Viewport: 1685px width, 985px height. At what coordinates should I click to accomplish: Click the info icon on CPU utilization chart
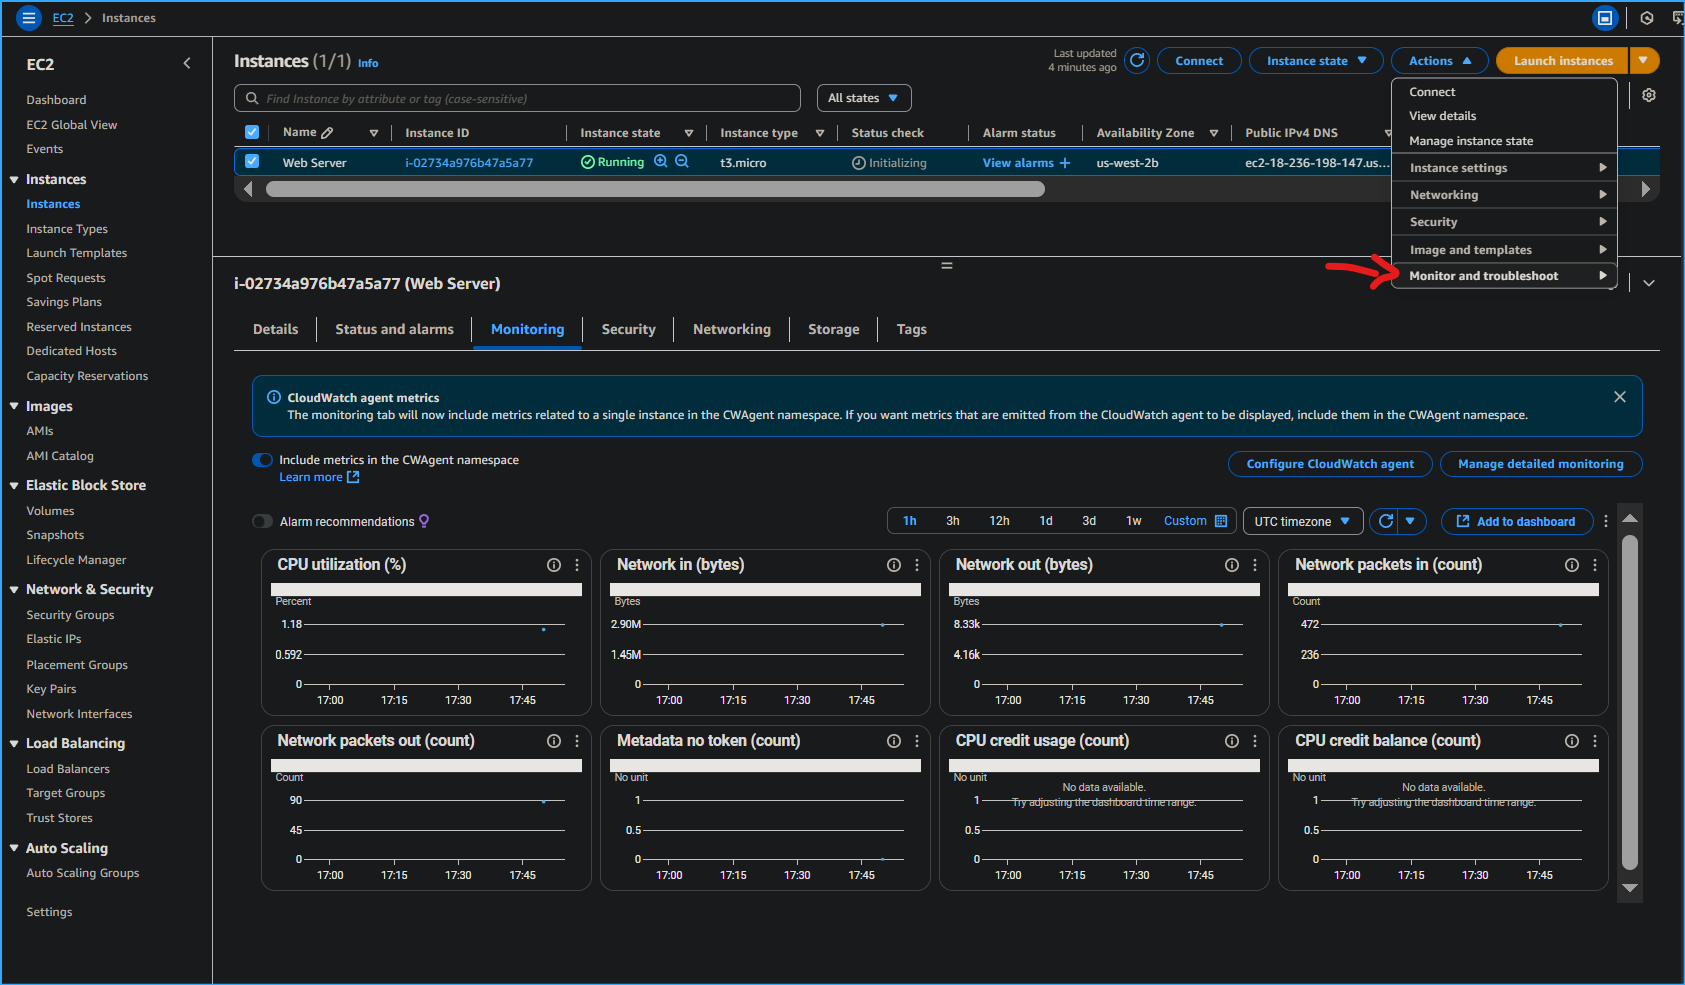point(553,564)
